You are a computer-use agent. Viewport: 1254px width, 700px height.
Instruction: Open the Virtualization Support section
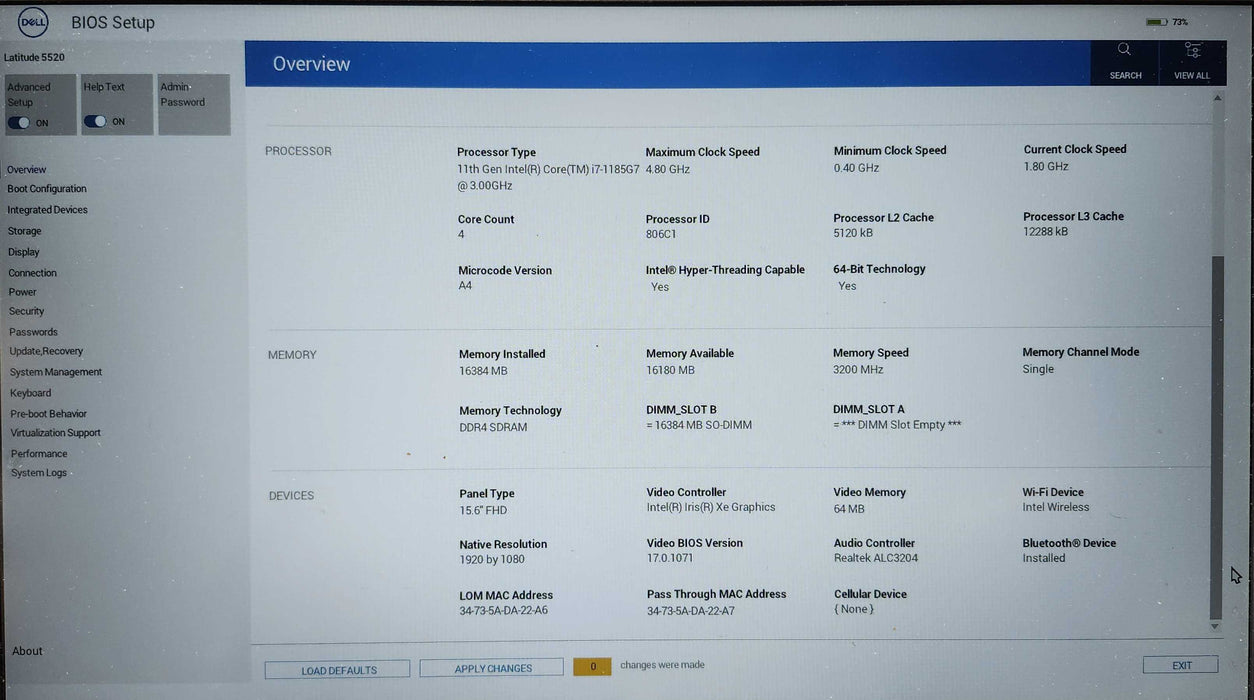[x=56, y=433]
